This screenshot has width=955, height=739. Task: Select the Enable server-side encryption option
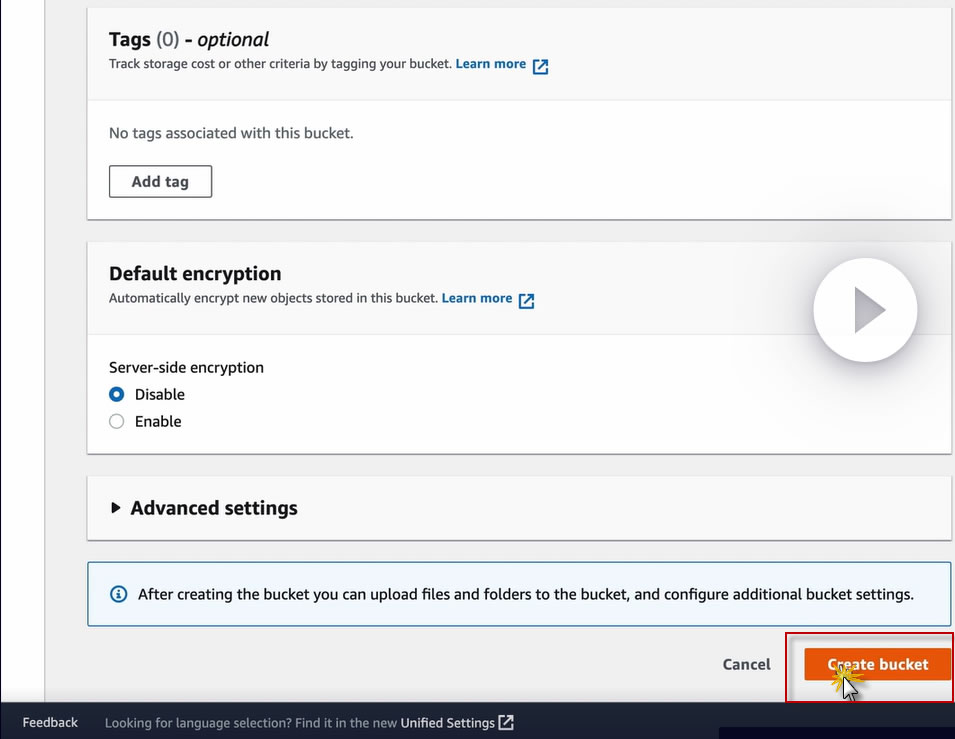(117, 422)
